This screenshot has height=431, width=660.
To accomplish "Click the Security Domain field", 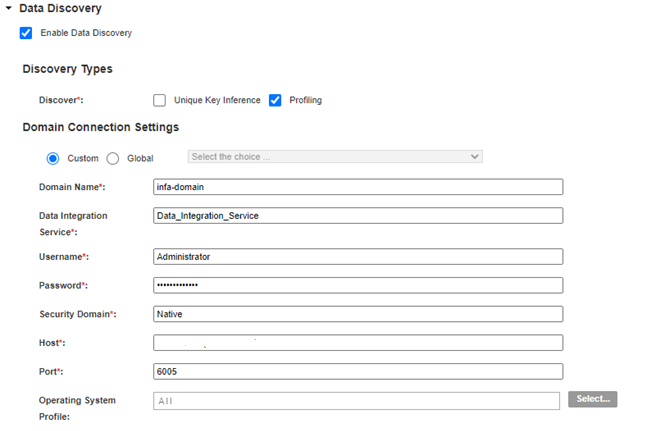I will coord(358,314).
